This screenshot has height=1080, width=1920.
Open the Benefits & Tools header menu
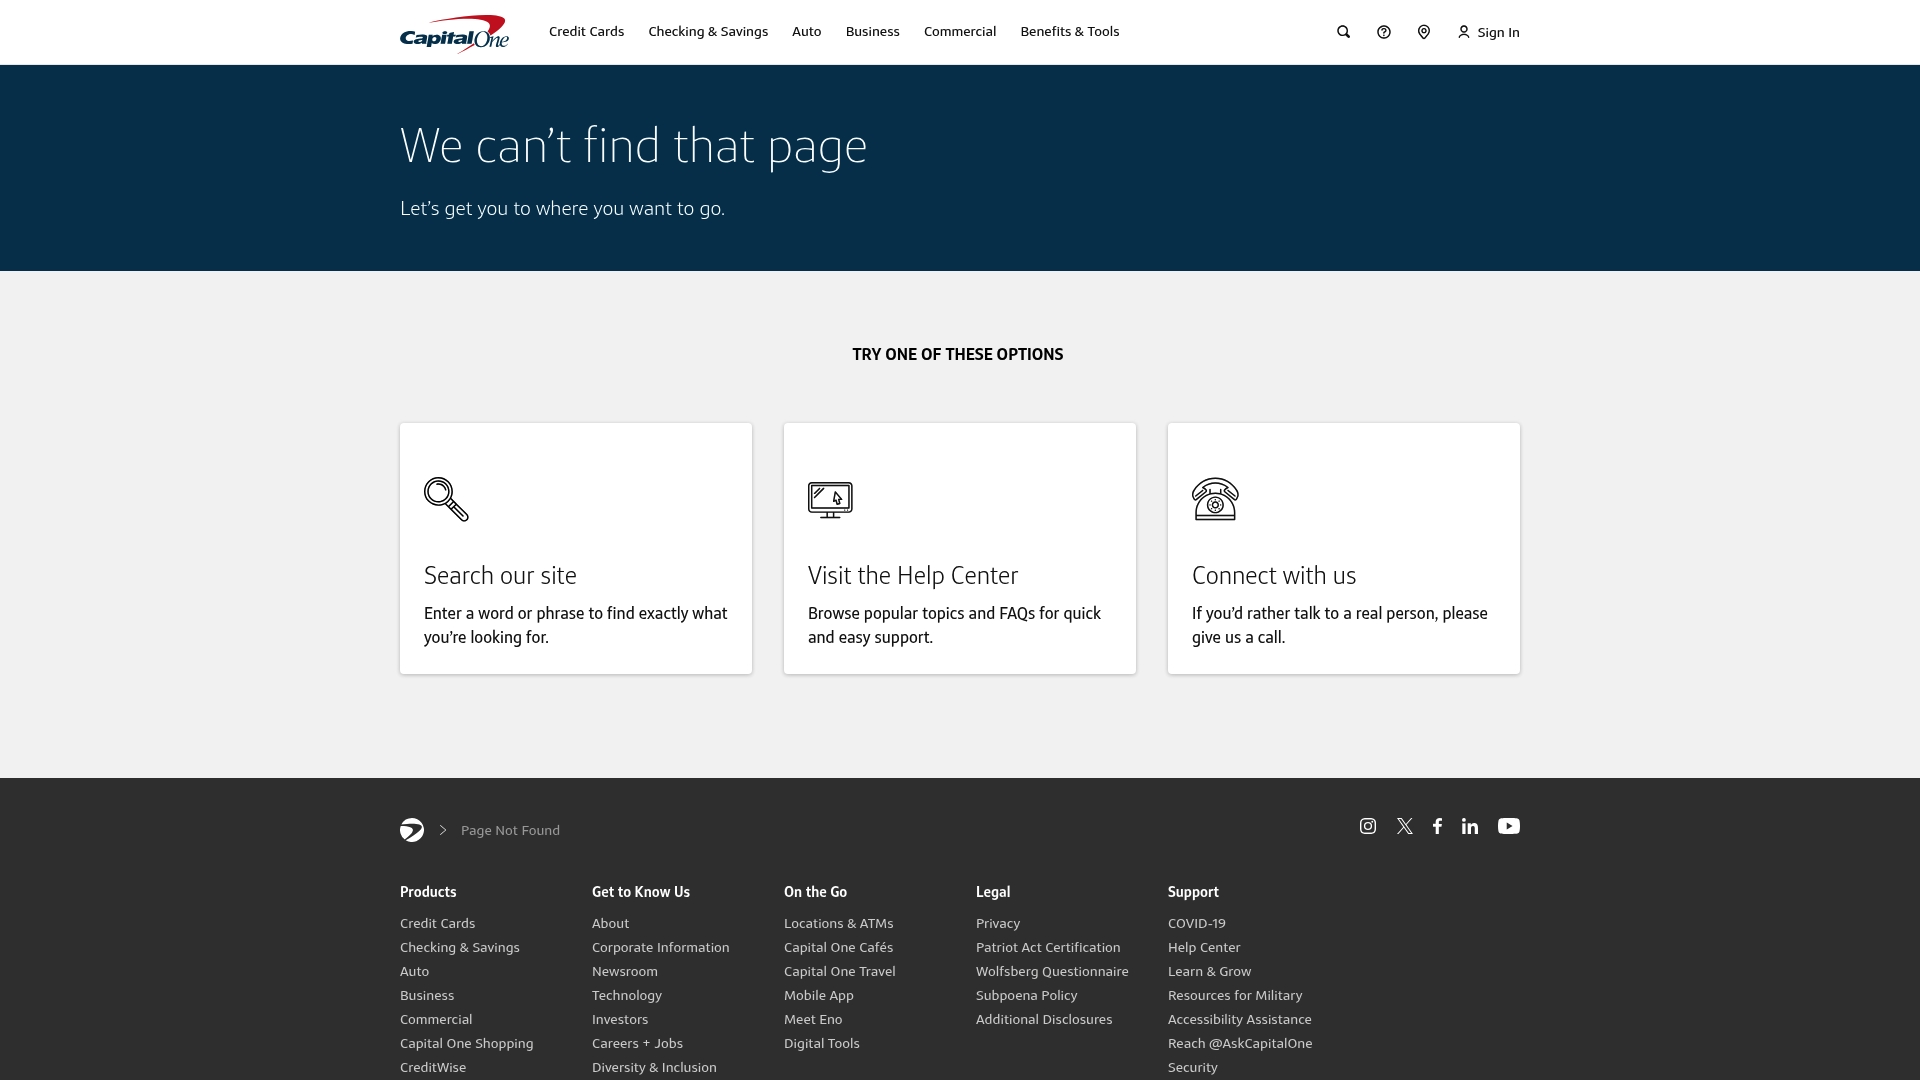1069,32
